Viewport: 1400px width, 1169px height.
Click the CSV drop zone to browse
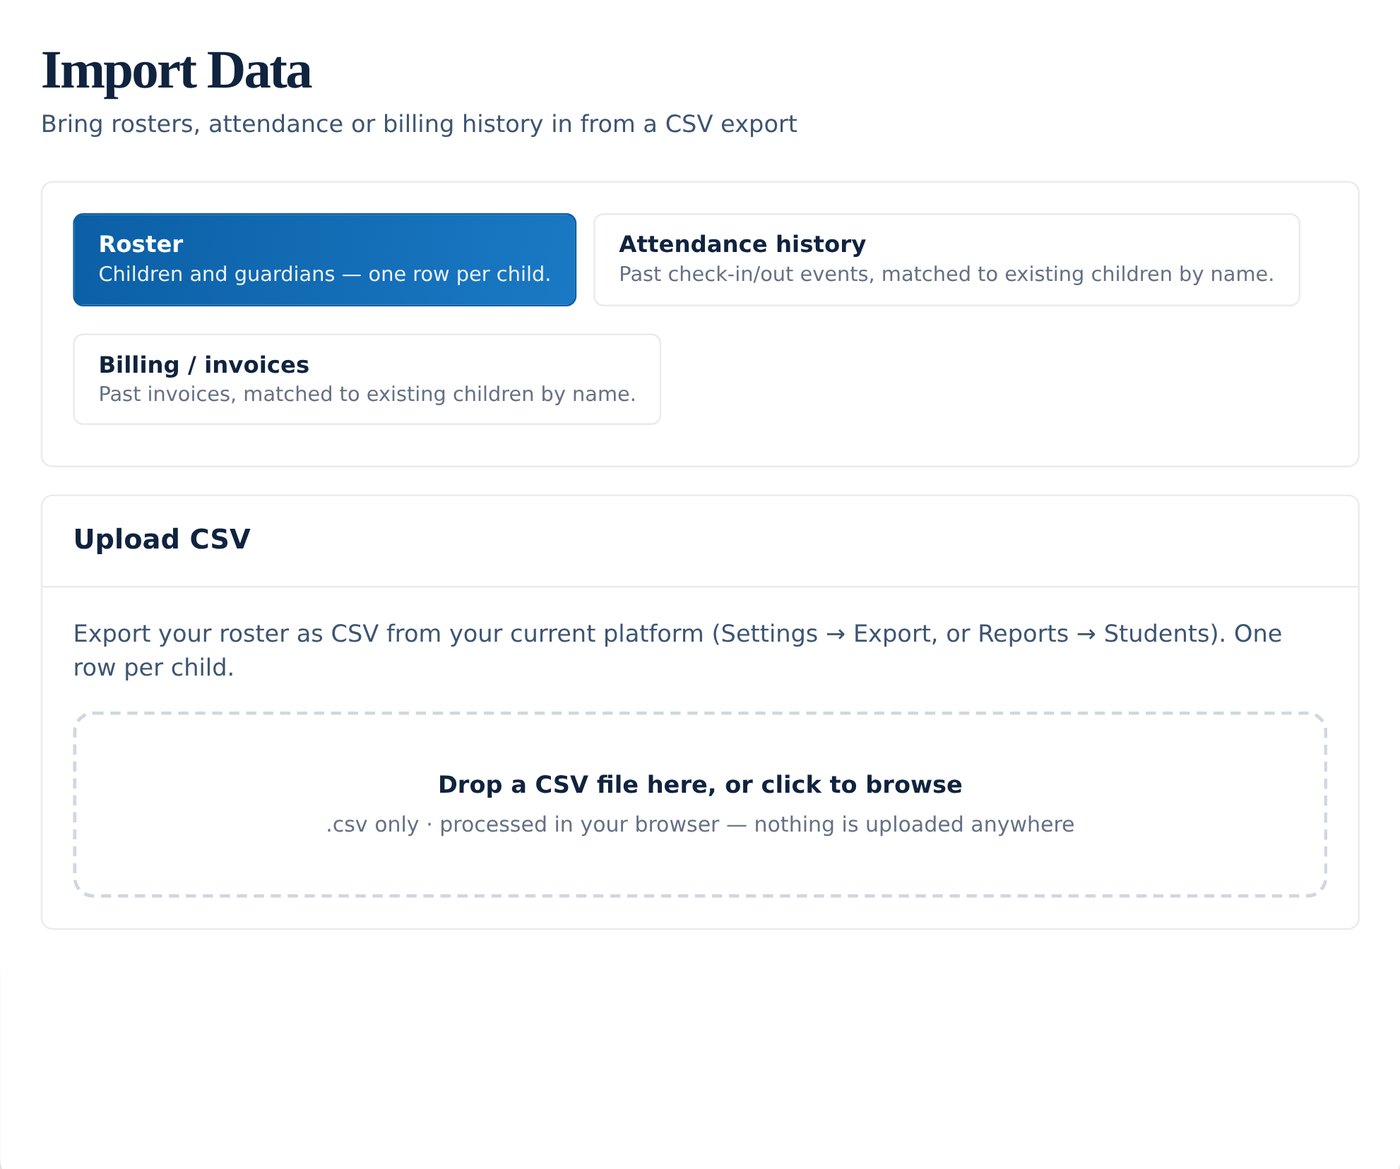[700, 804]
